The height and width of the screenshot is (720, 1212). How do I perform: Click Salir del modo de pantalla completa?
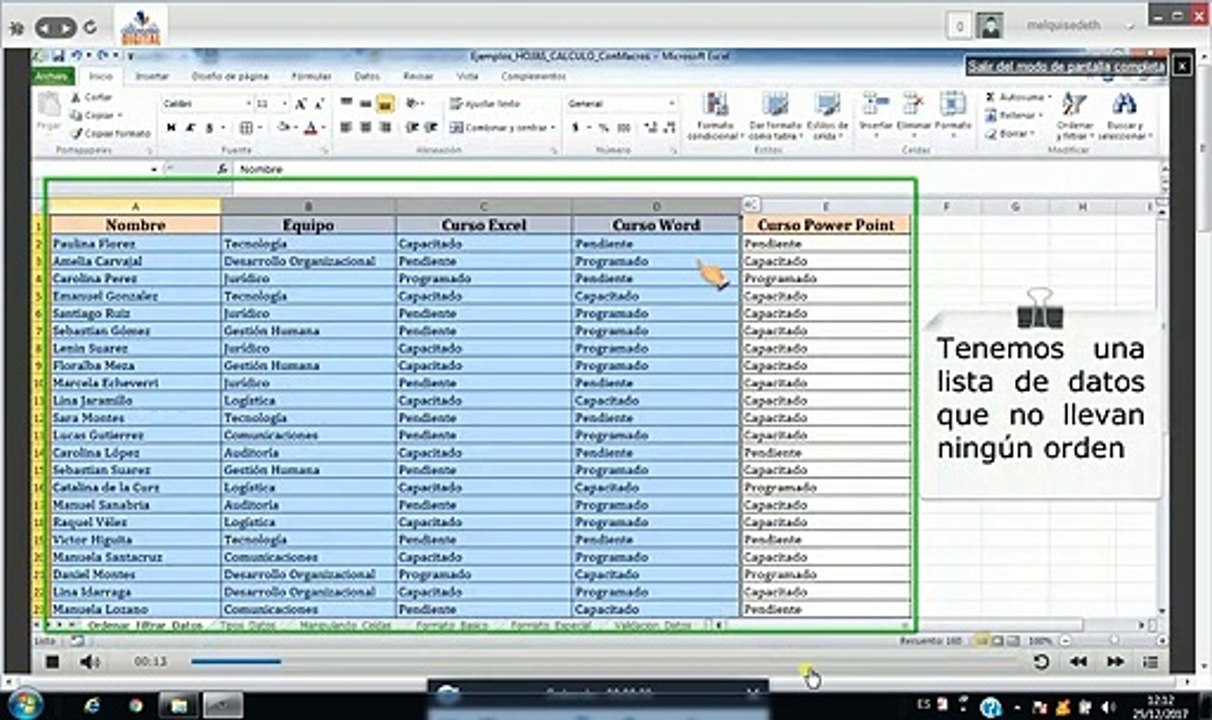1066,66
